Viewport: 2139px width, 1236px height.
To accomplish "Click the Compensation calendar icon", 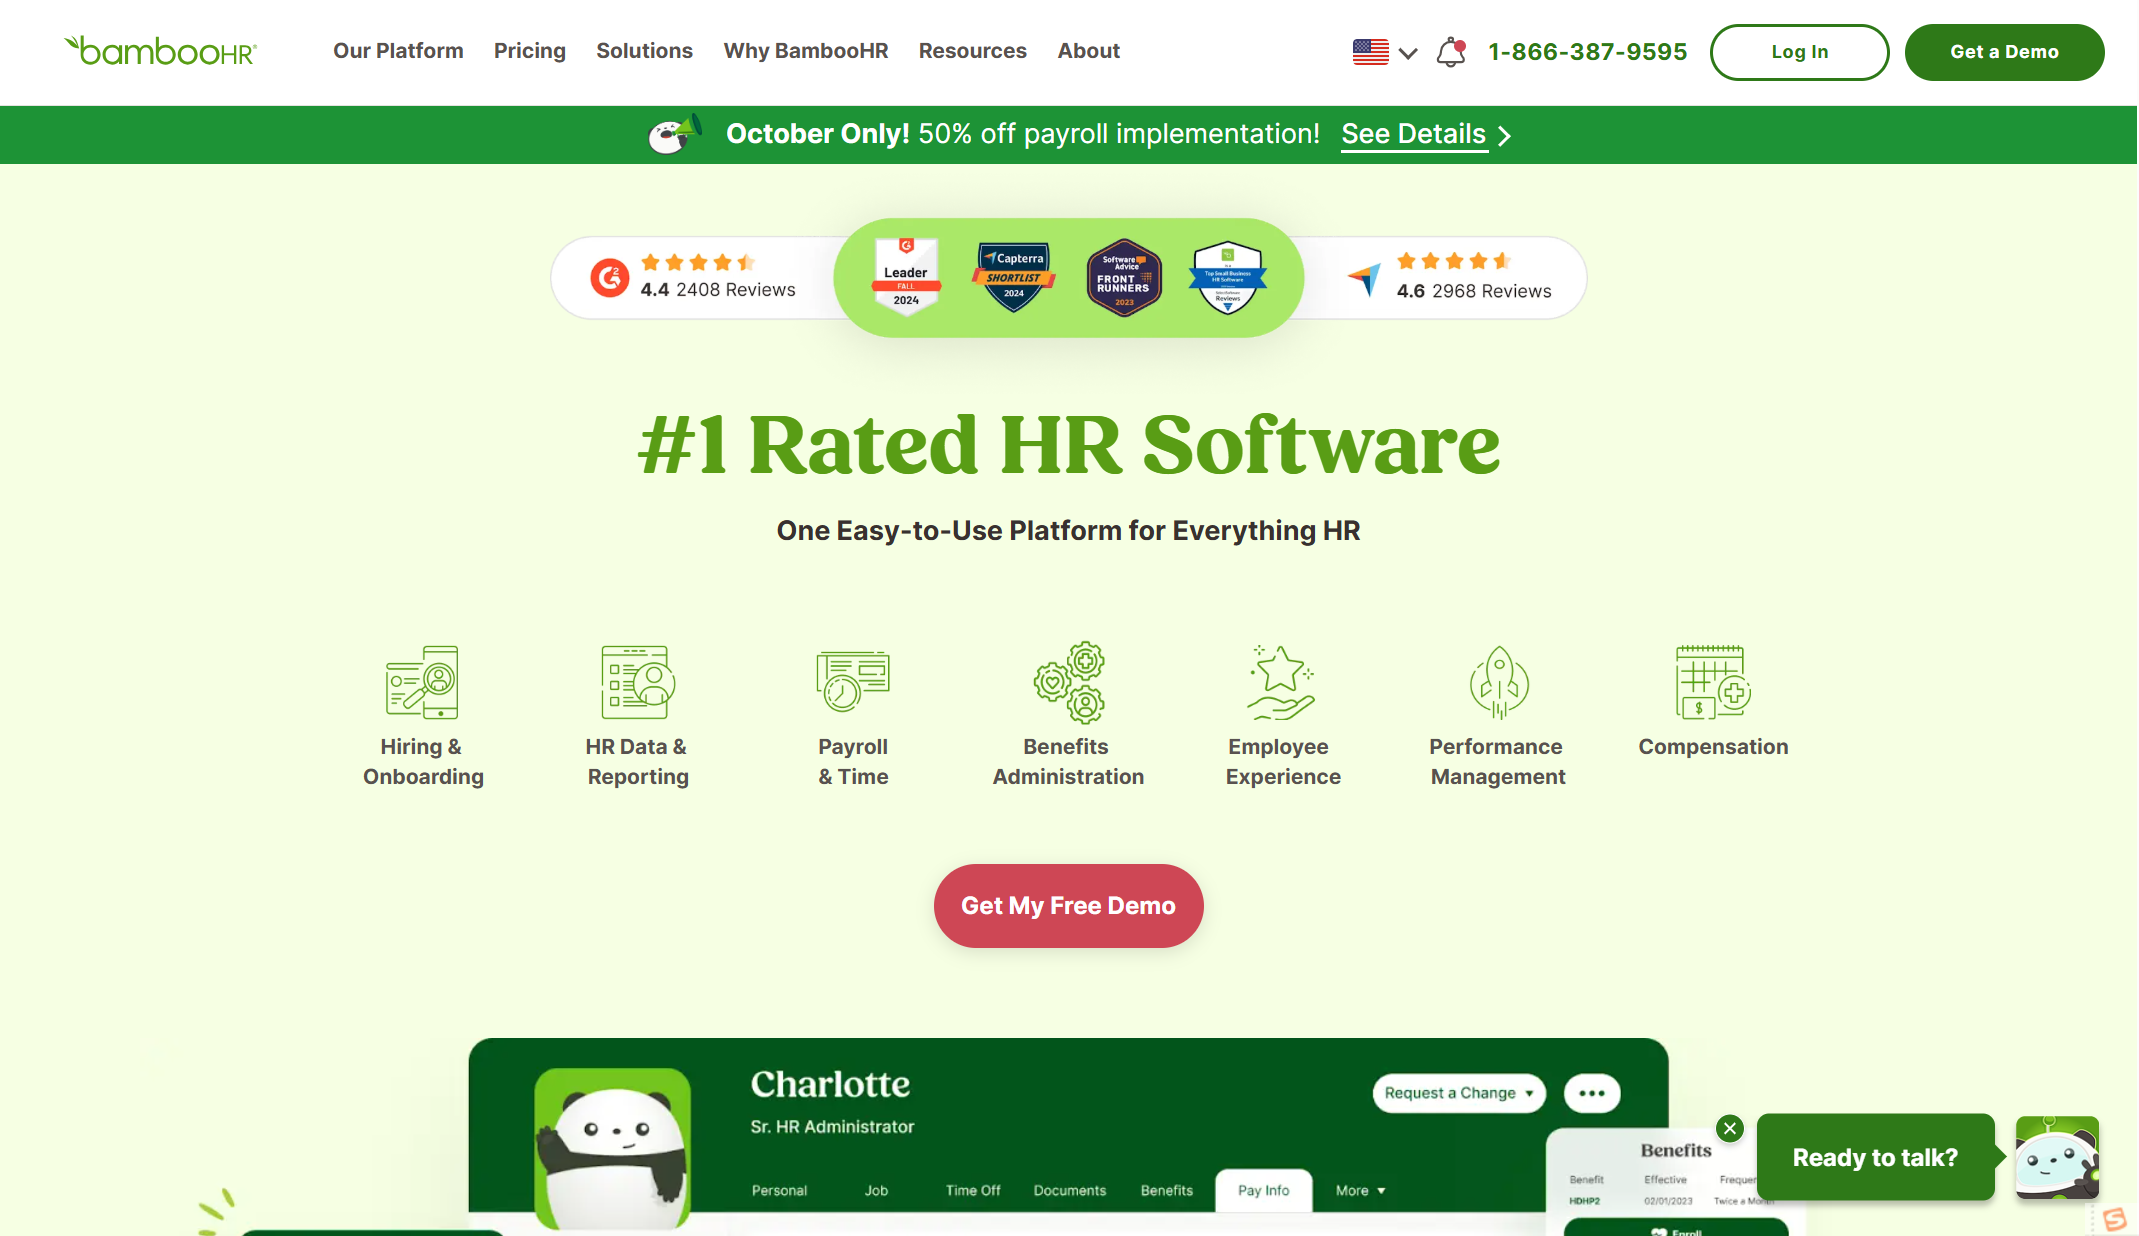I will (1712, 682).
